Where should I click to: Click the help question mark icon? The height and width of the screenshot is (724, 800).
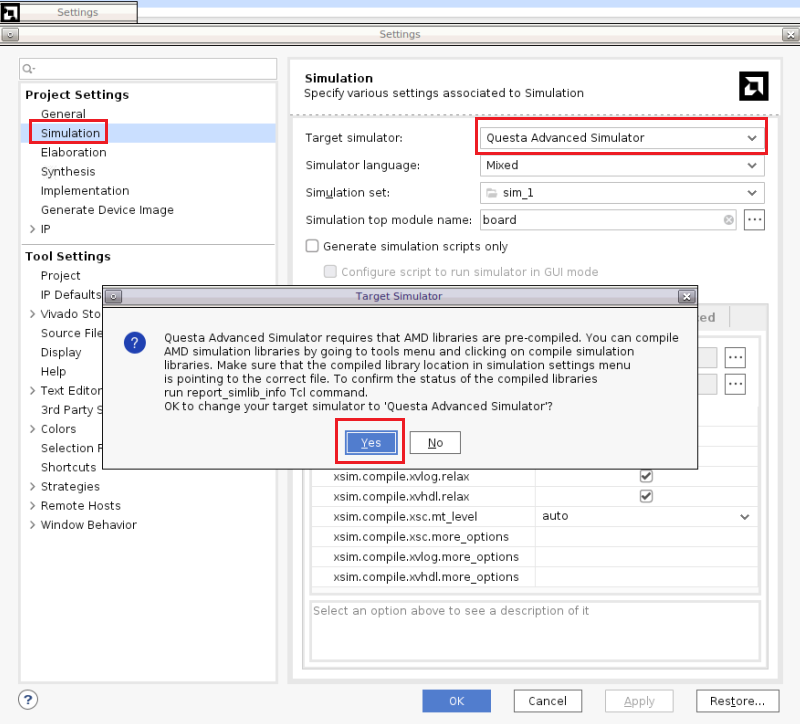[x=27, y=700]
